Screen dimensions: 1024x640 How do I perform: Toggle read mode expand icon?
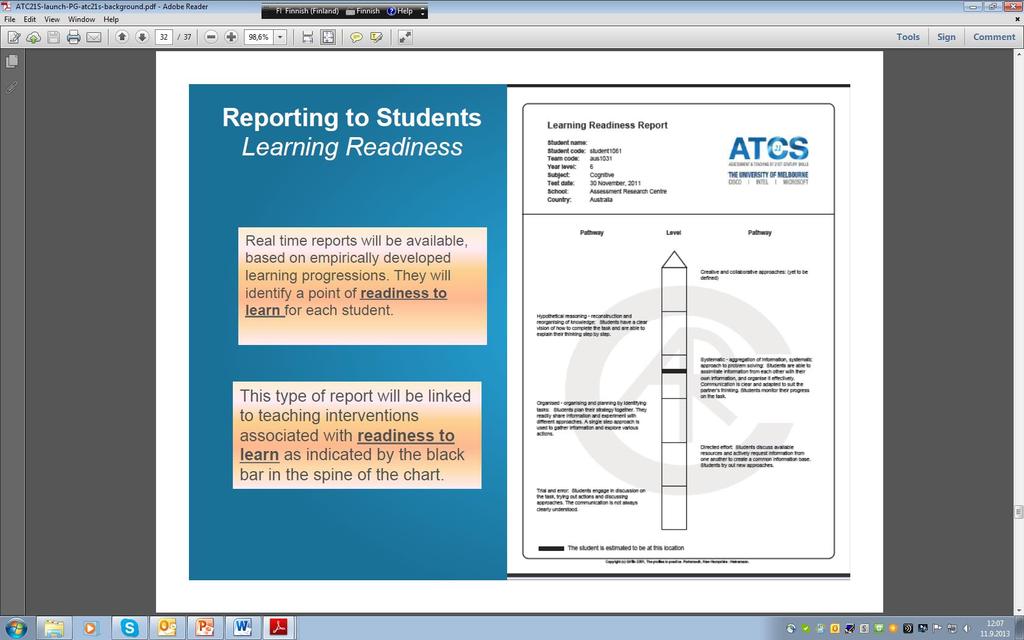[x=406, y=37]
